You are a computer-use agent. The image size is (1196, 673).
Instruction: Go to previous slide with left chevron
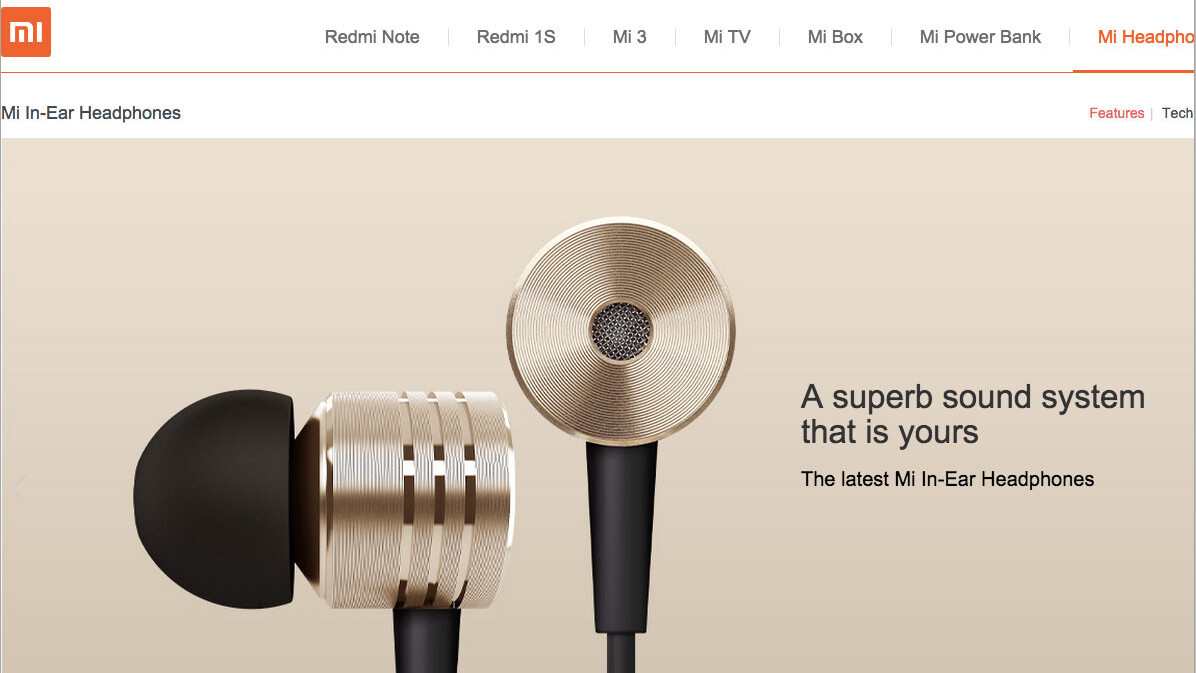[20, 488]
